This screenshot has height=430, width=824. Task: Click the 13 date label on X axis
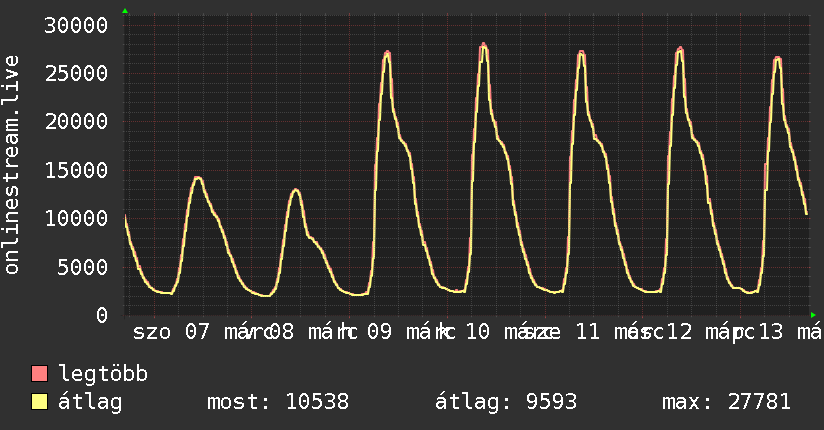point(771,332)
